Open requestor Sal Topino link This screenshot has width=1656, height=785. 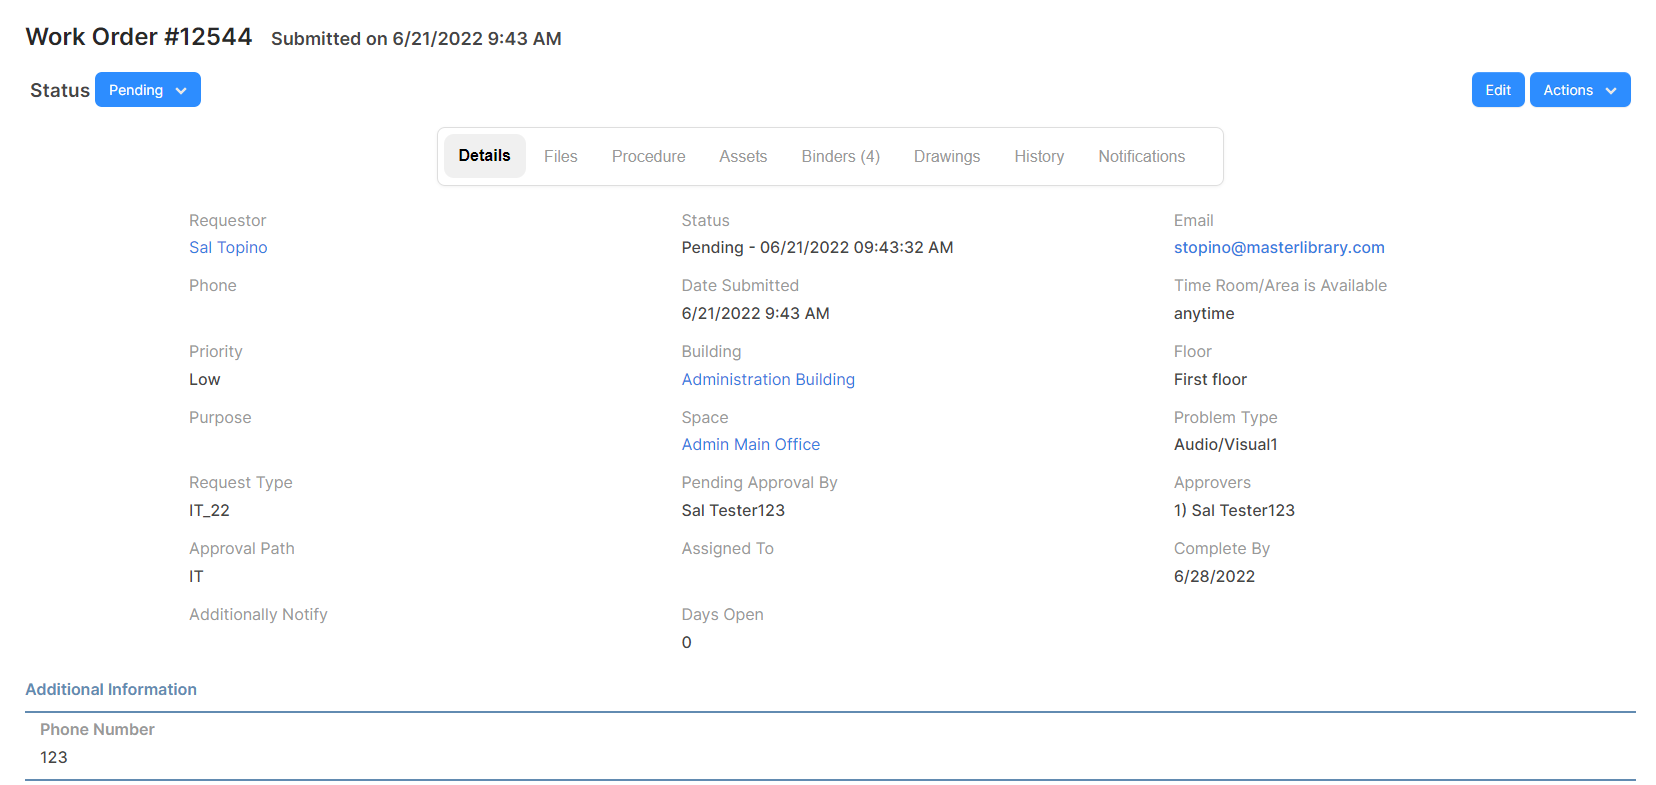[228, 247]
